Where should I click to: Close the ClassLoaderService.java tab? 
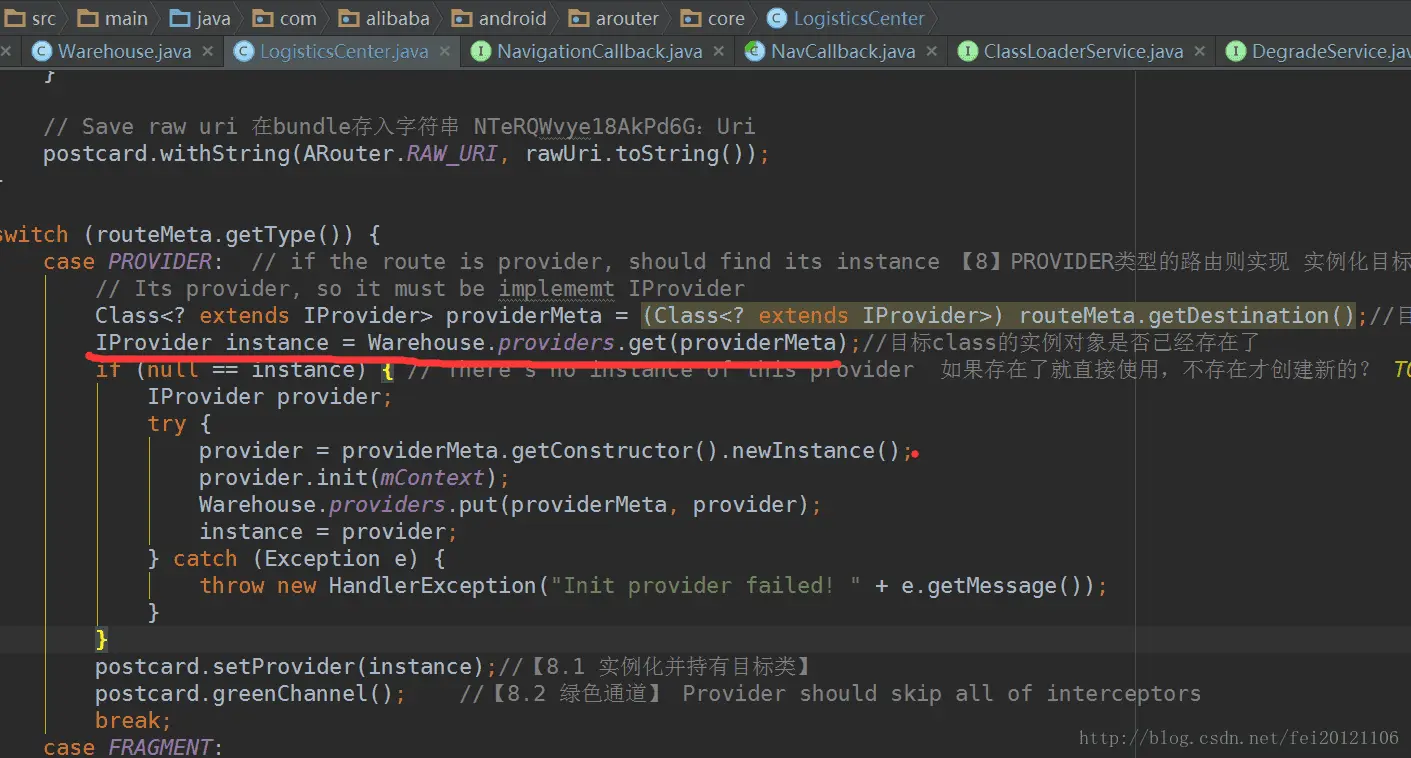click(x=1200, y=51)
